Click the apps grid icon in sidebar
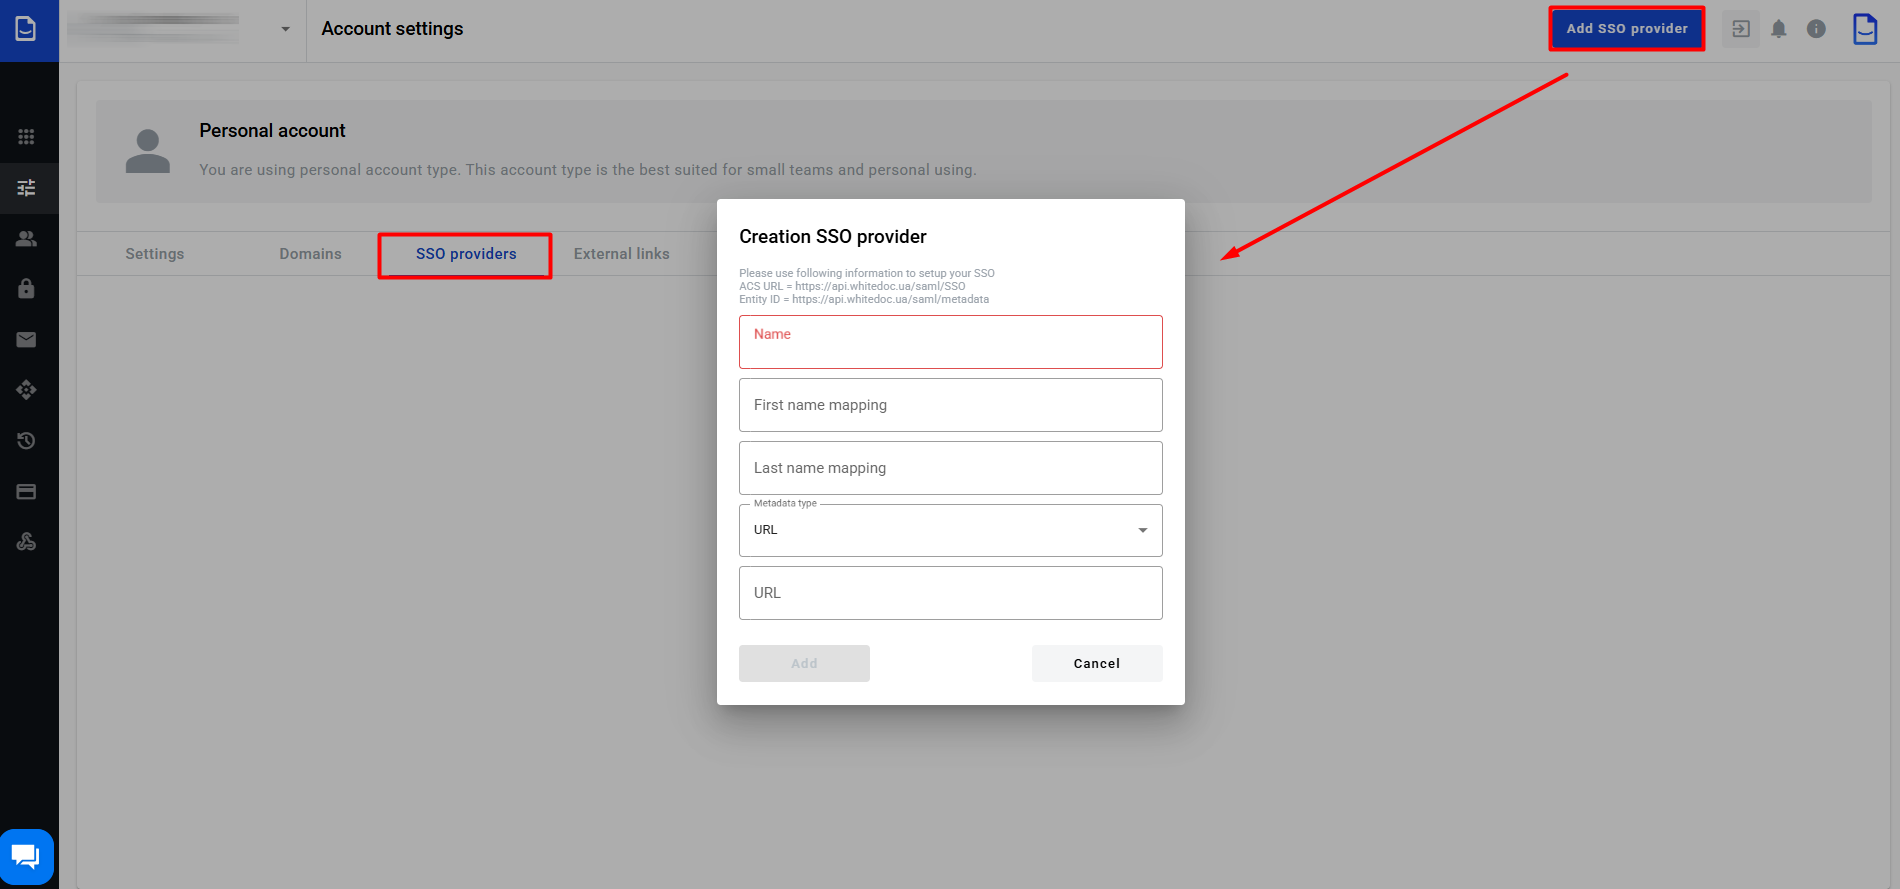This screenshot has width=1900, height=889. (x=27, y=137)
